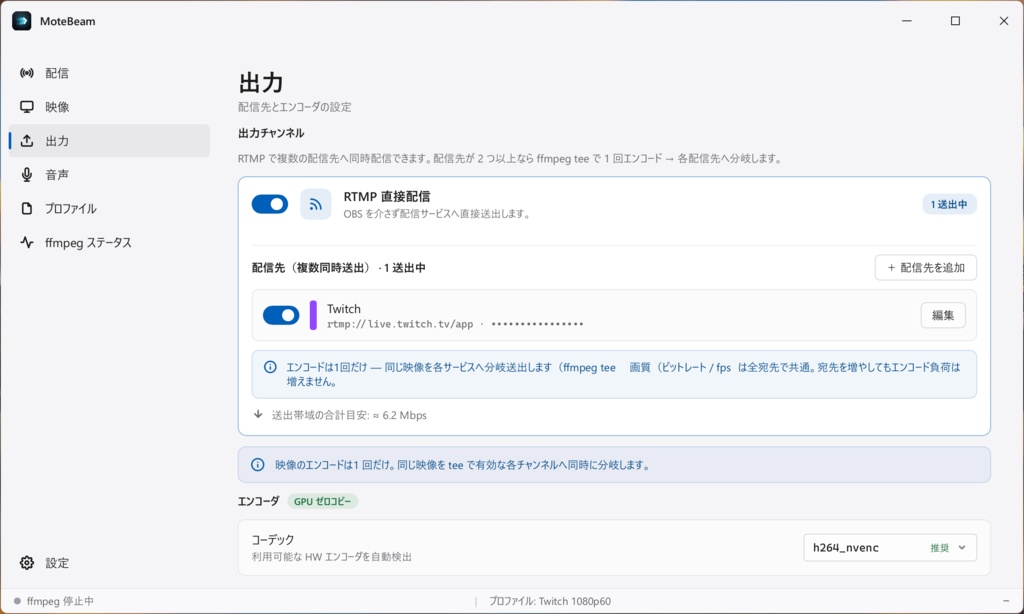
Task: Click the 送出帯域の合計目安 6.2 Mbps text
Action: (349, 415)
